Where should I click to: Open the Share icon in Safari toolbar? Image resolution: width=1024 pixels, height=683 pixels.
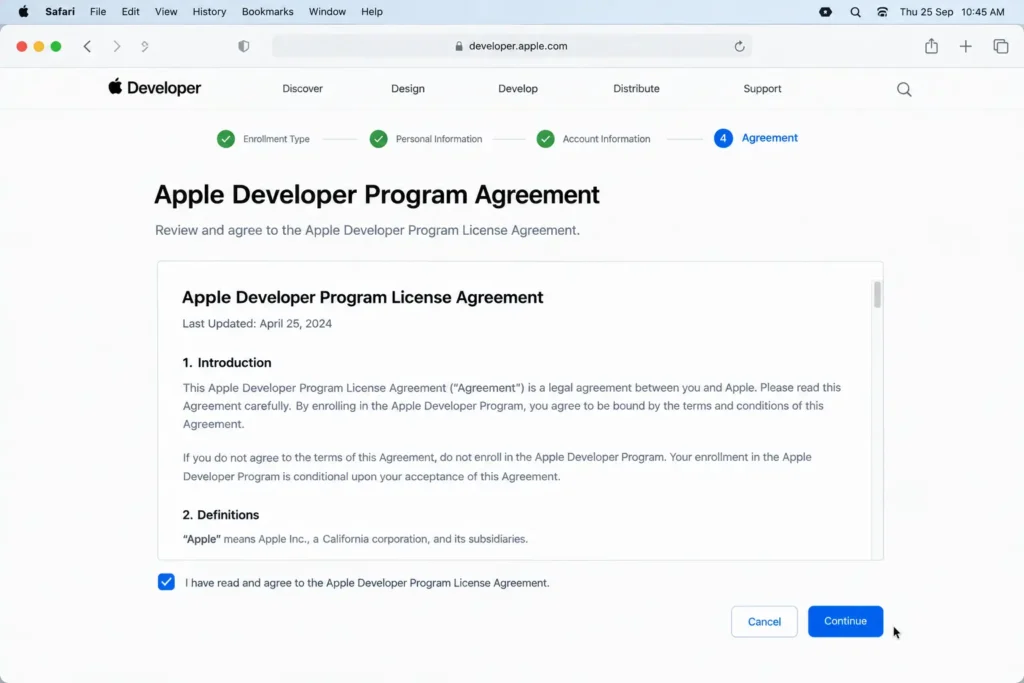(931, 46)
